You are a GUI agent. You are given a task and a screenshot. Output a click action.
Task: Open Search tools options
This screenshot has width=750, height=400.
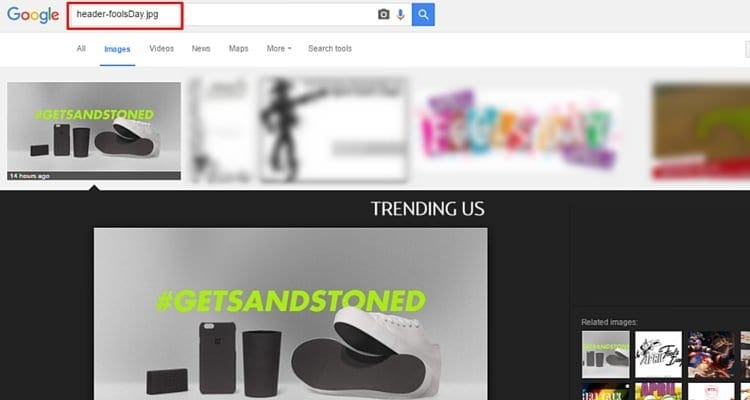click(x=330, y=48)
